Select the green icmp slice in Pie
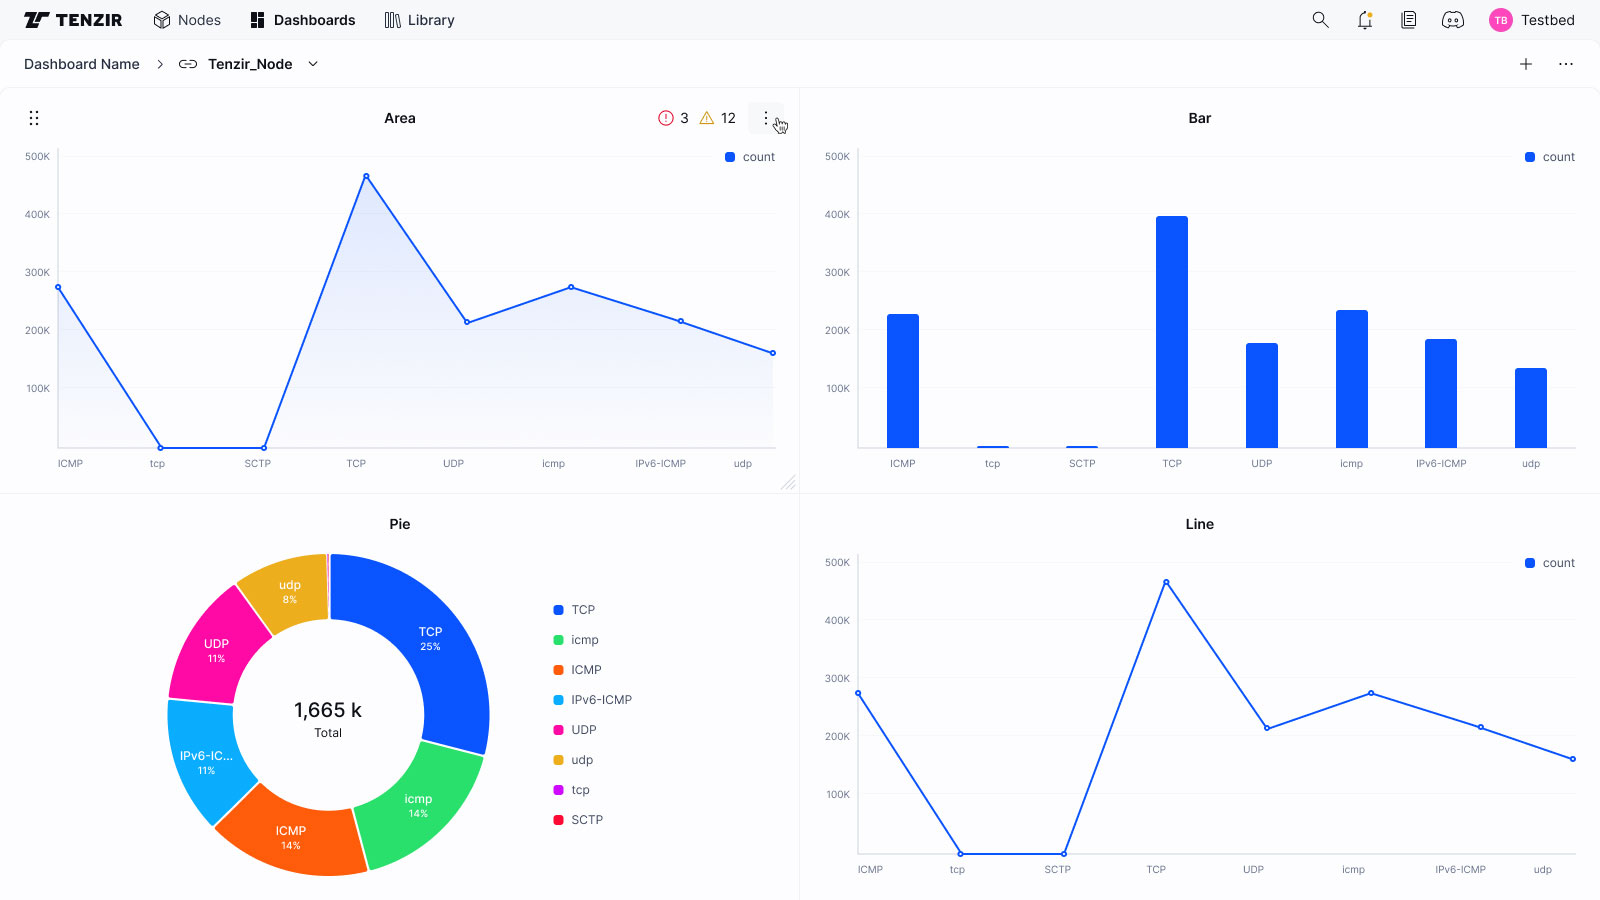 tap(420, 808)
